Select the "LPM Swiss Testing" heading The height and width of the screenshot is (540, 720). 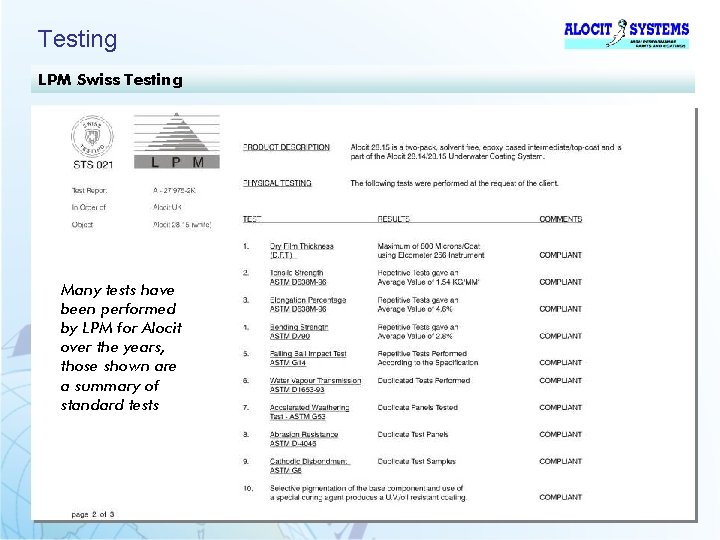(110, 80)
